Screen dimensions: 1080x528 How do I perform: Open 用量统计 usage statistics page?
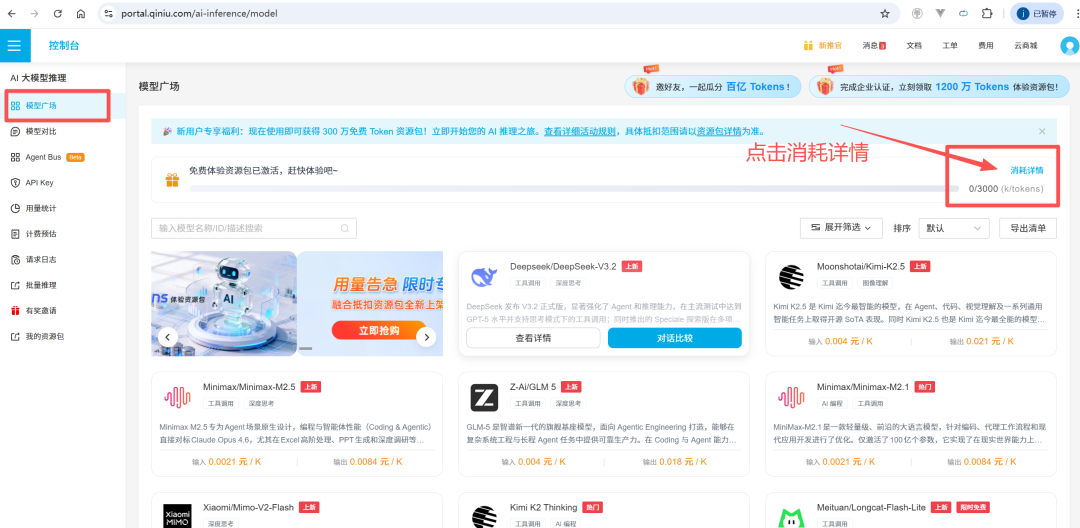click(40, 208)
